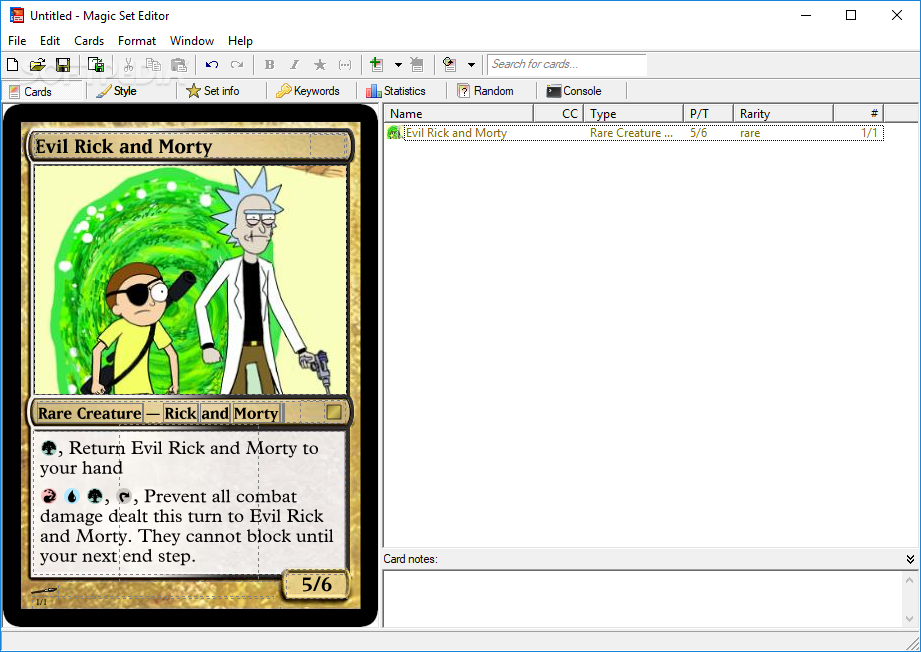
Task: Open the Rotate card dropdown arrow
Action: click(471, 65)
